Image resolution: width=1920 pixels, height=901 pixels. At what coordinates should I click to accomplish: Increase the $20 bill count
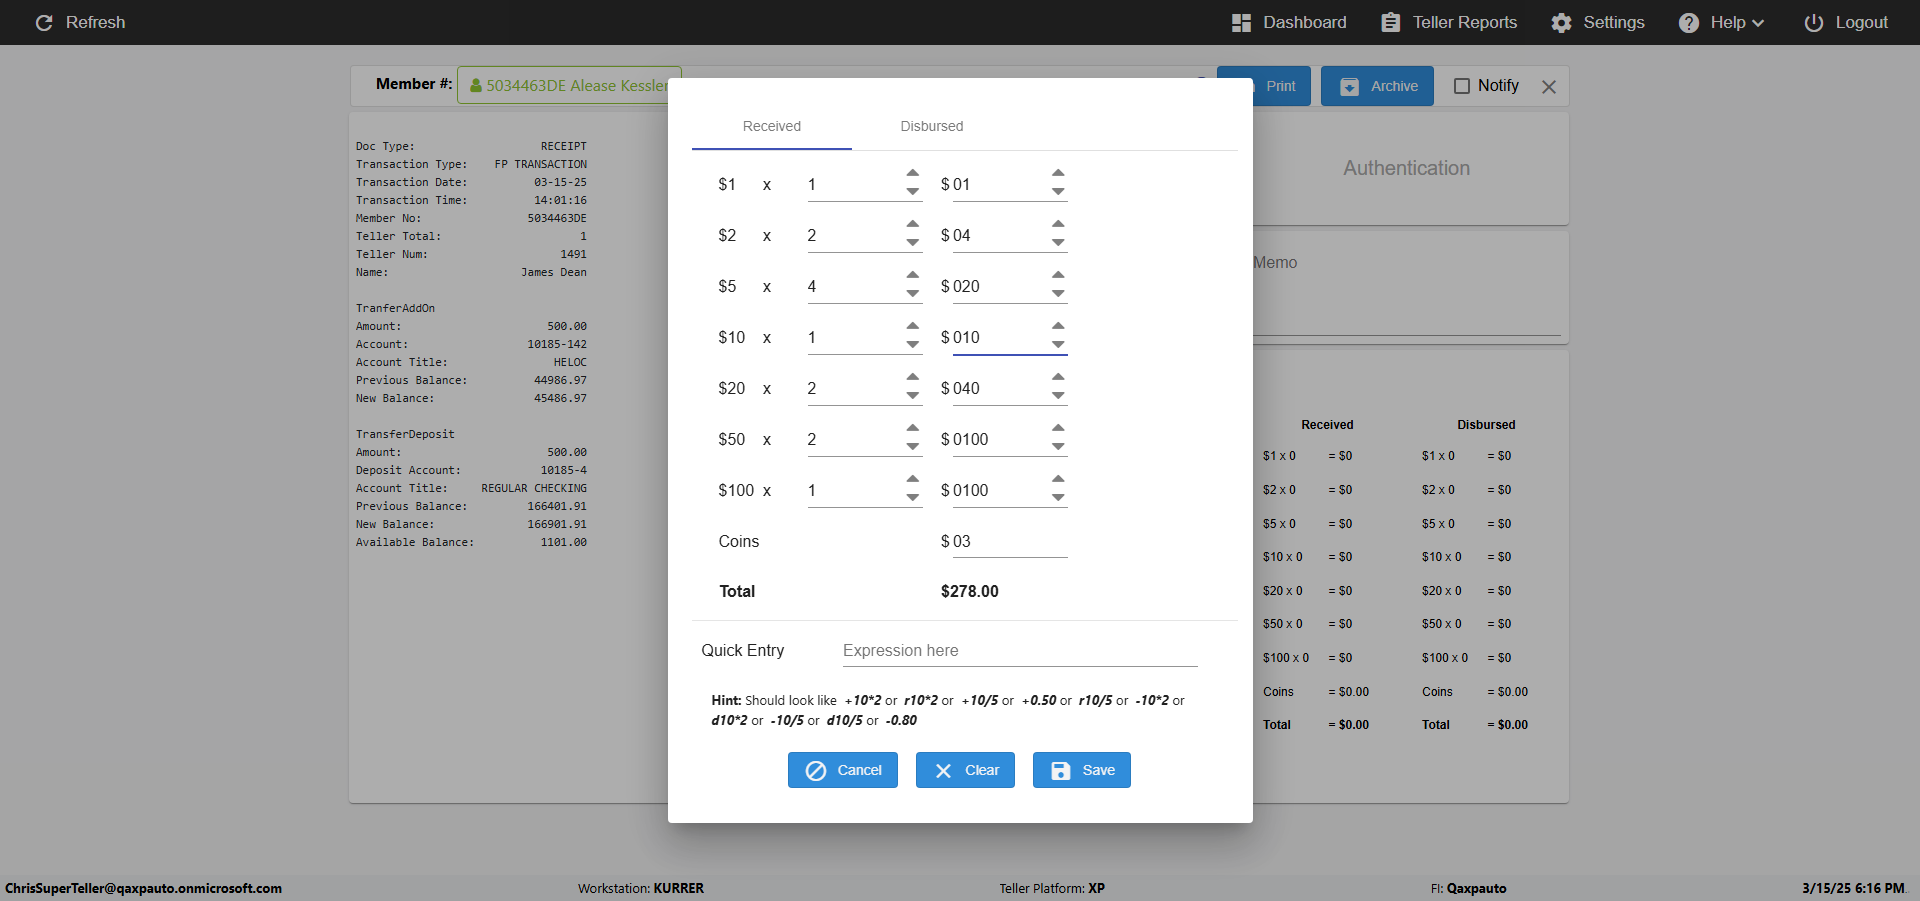[913, 377]
